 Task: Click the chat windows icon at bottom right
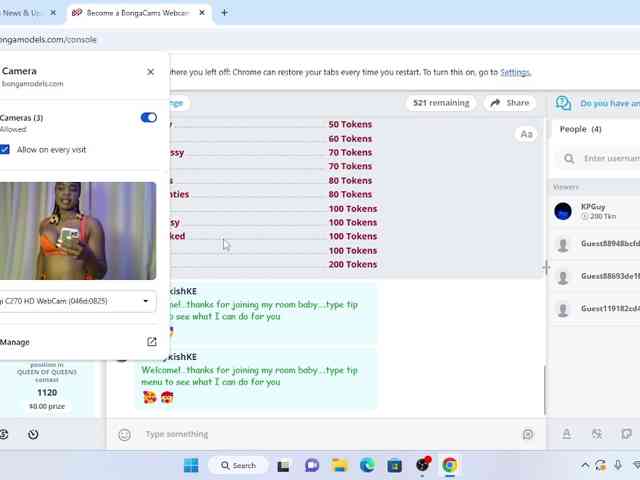coord(627,434)
